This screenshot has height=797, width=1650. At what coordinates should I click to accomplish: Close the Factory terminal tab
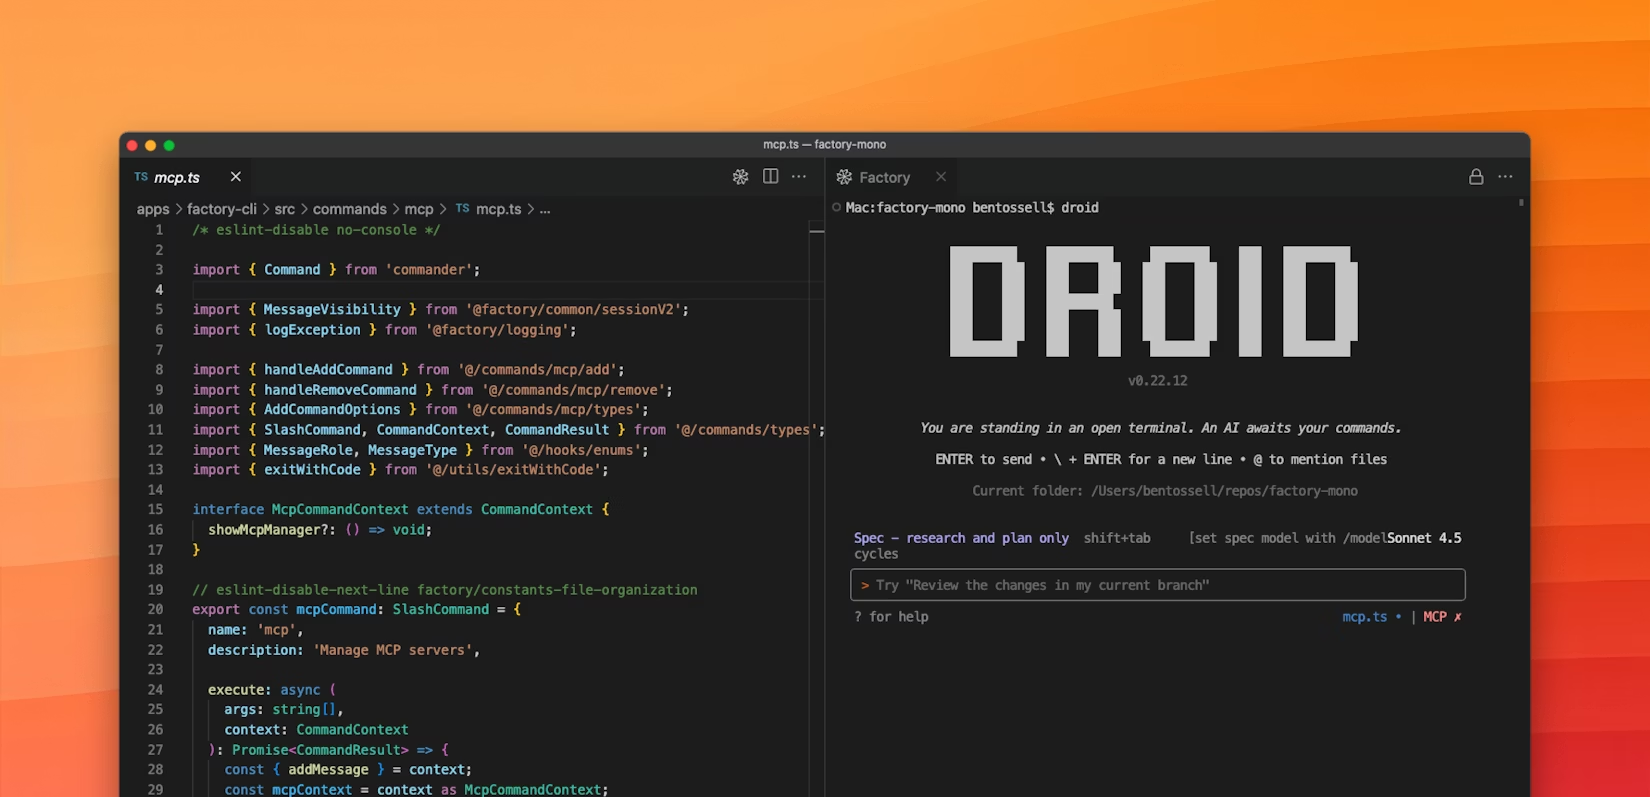point(940,177)
